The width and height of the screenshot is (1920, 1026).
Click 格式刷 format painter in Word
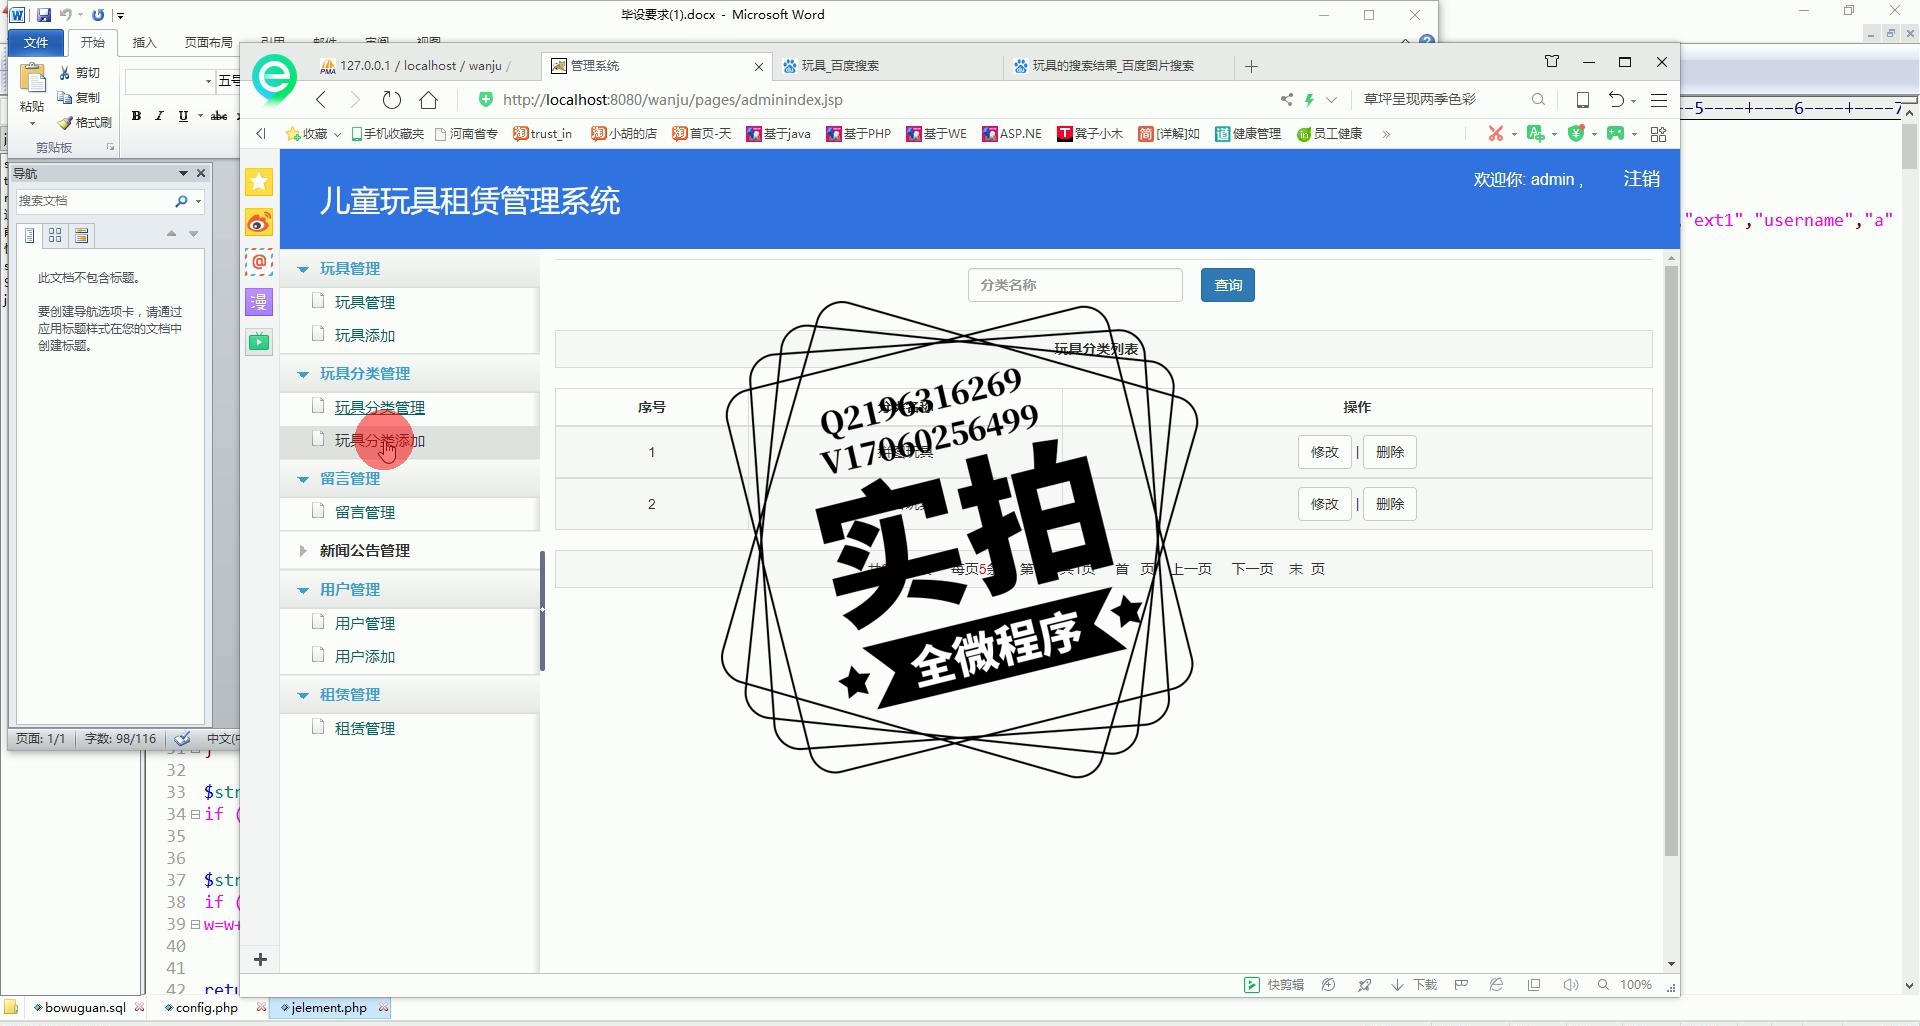85,123
